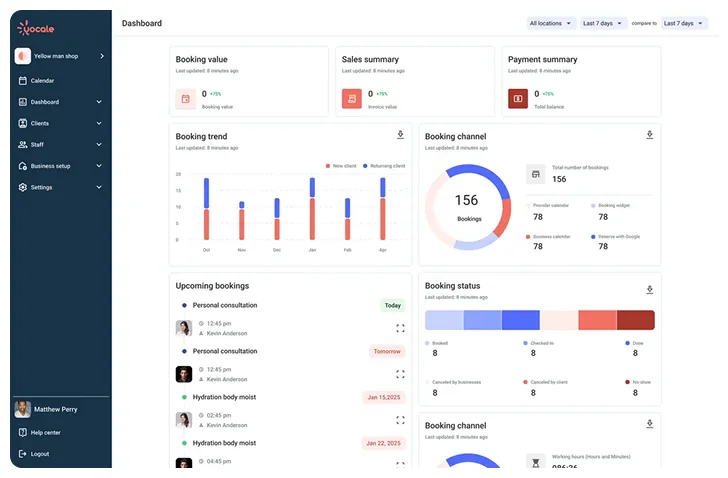Click the Hydration body moist Jan 22 title
Viewport: 728px width, 478px height.
point(224,444)
